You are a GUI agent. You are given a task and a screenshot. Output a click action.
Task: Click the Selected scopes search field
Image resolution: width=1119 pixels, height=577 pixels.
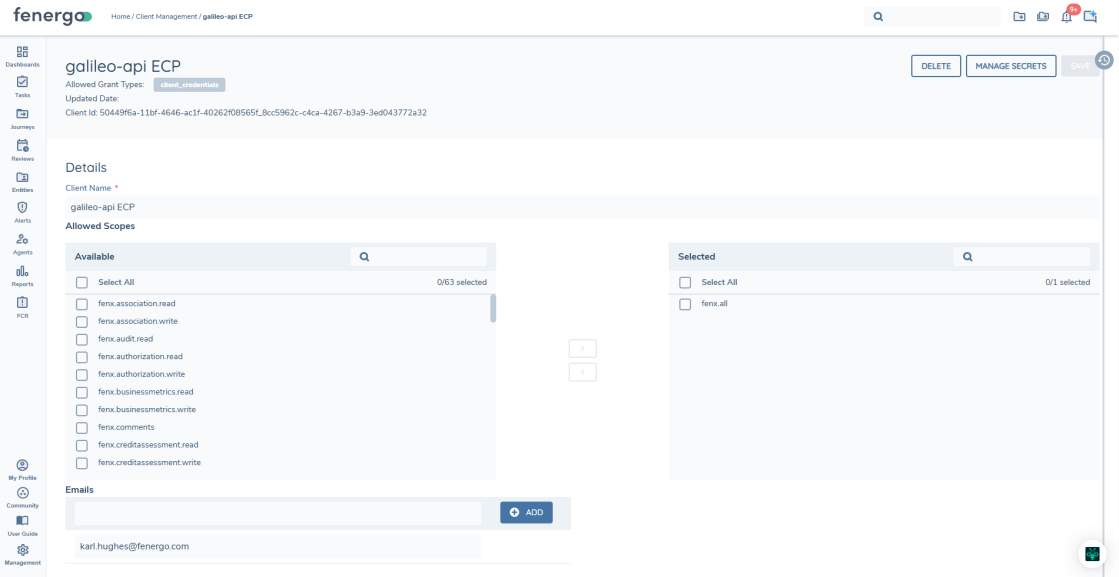[x=1022, y=257]
